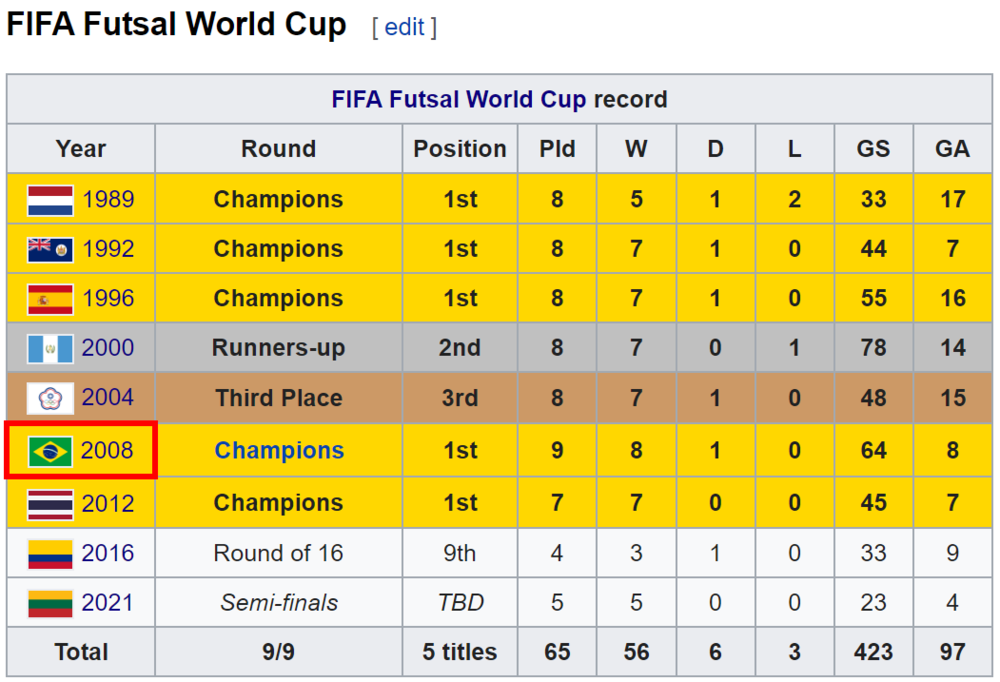Open the 2012 tournament link

108,503
